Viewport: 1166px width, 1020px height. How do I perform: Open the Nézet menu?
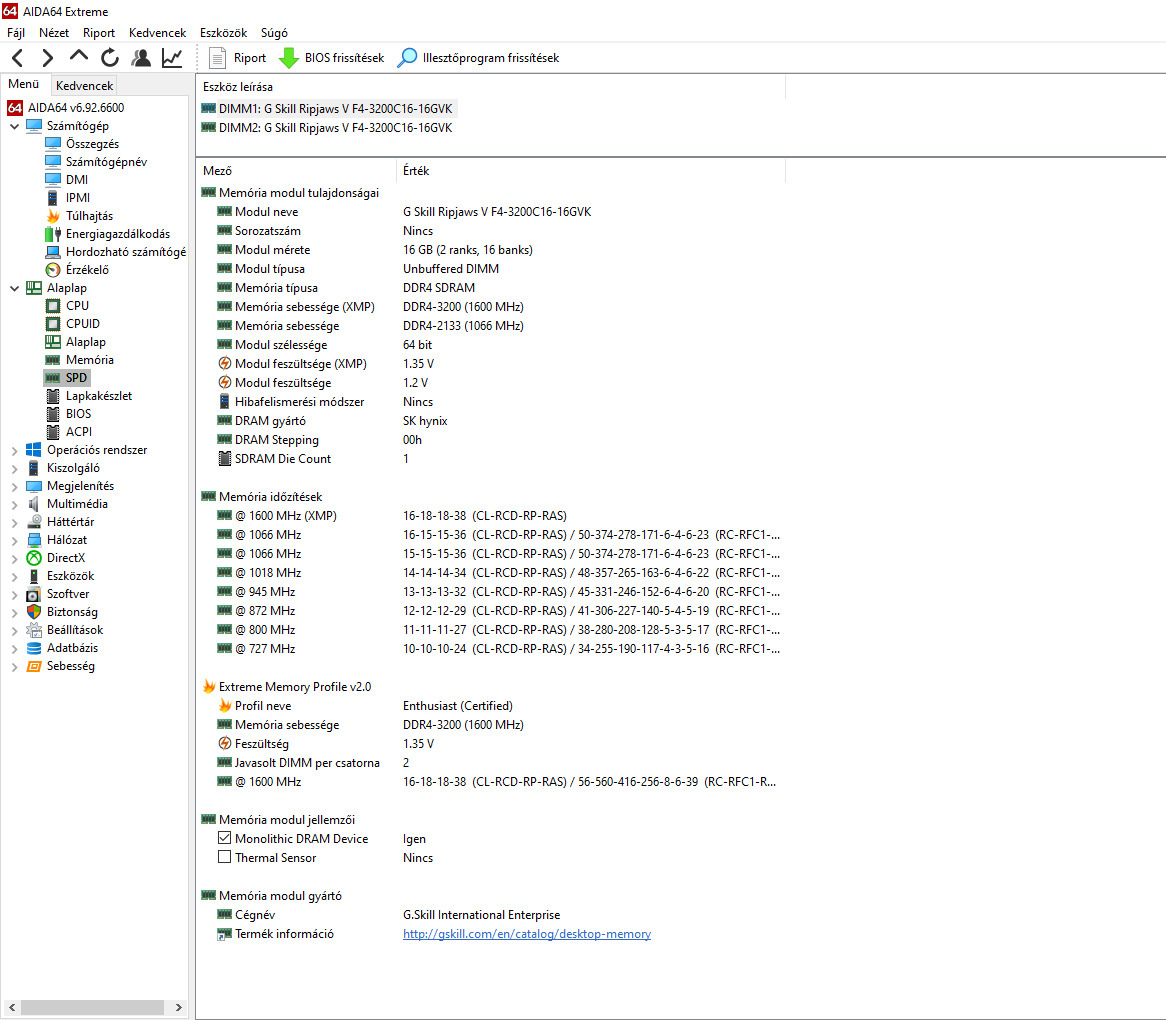click(54, 33)
